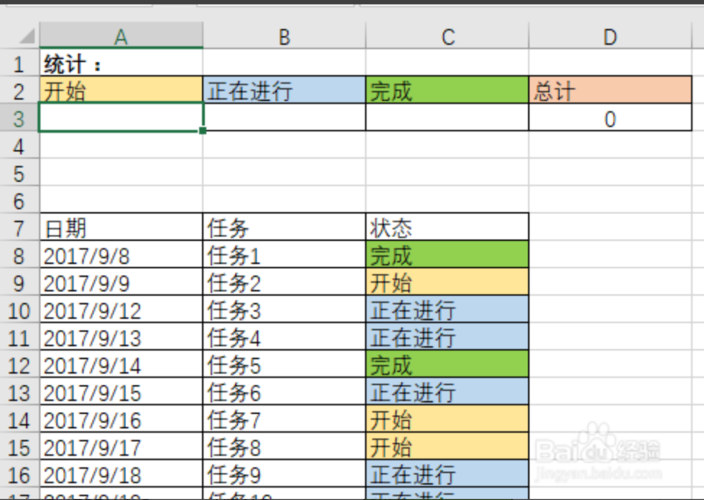The width and height of the screenshot is (704, 500).
Task: Click status '正在进行' for 任务9
Action: pos(448,474)
